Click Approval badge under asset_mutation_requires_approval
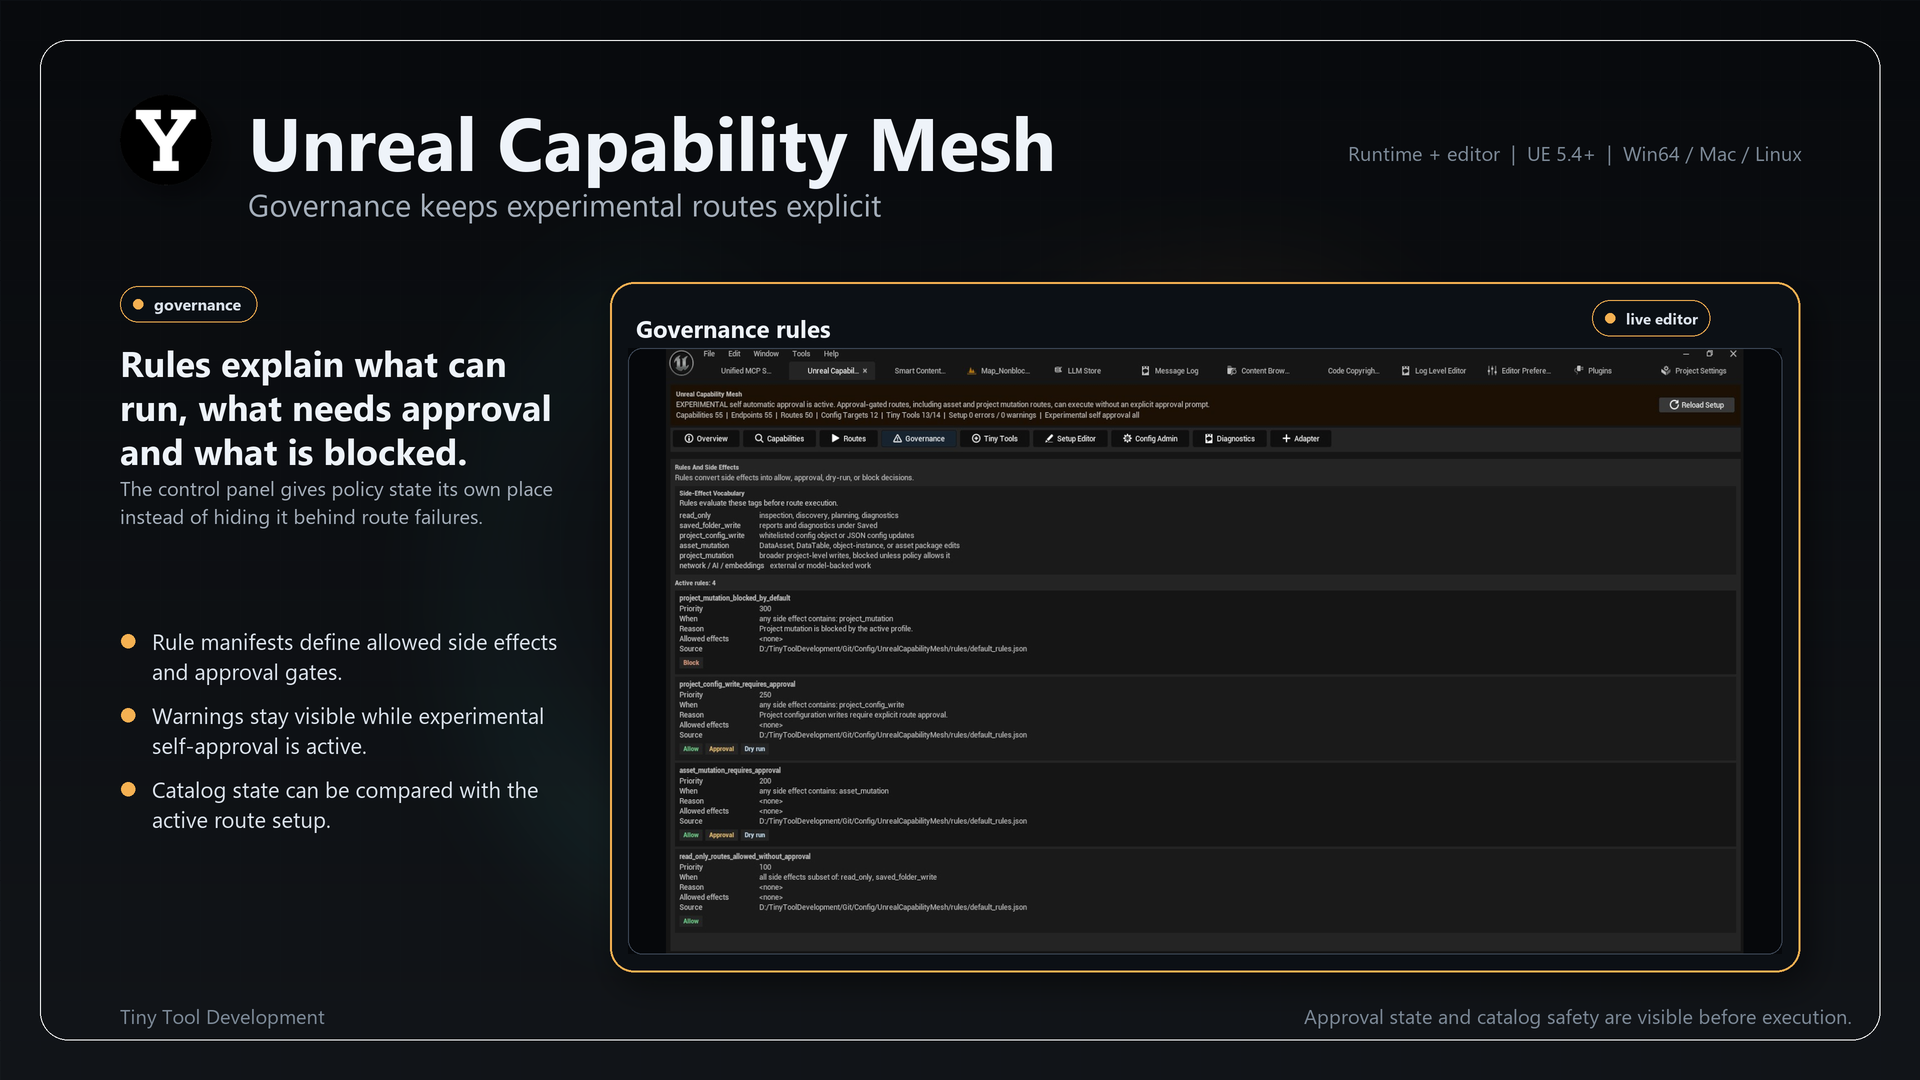Image resolution: width=1920 pixels, height=1080 pixels. (x=721, y=835)
